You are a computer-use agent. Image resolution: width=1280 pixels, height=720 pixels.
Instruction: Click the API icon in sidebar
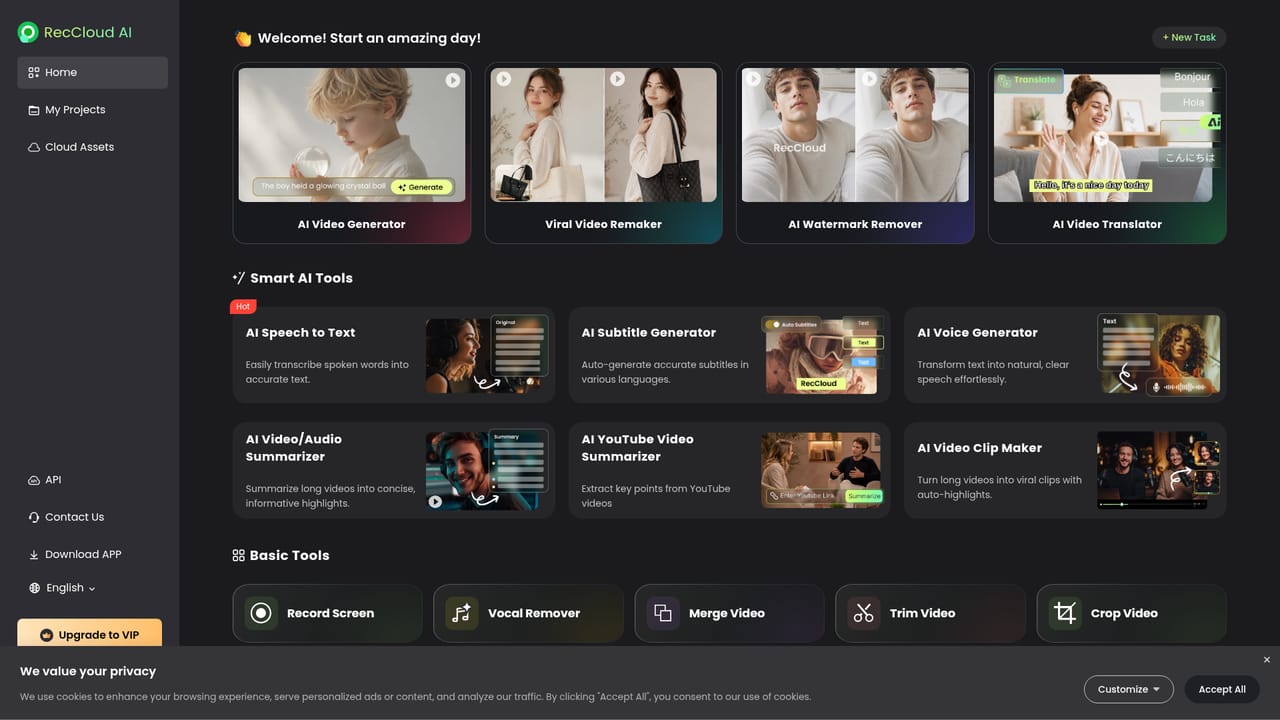(34, 480)
